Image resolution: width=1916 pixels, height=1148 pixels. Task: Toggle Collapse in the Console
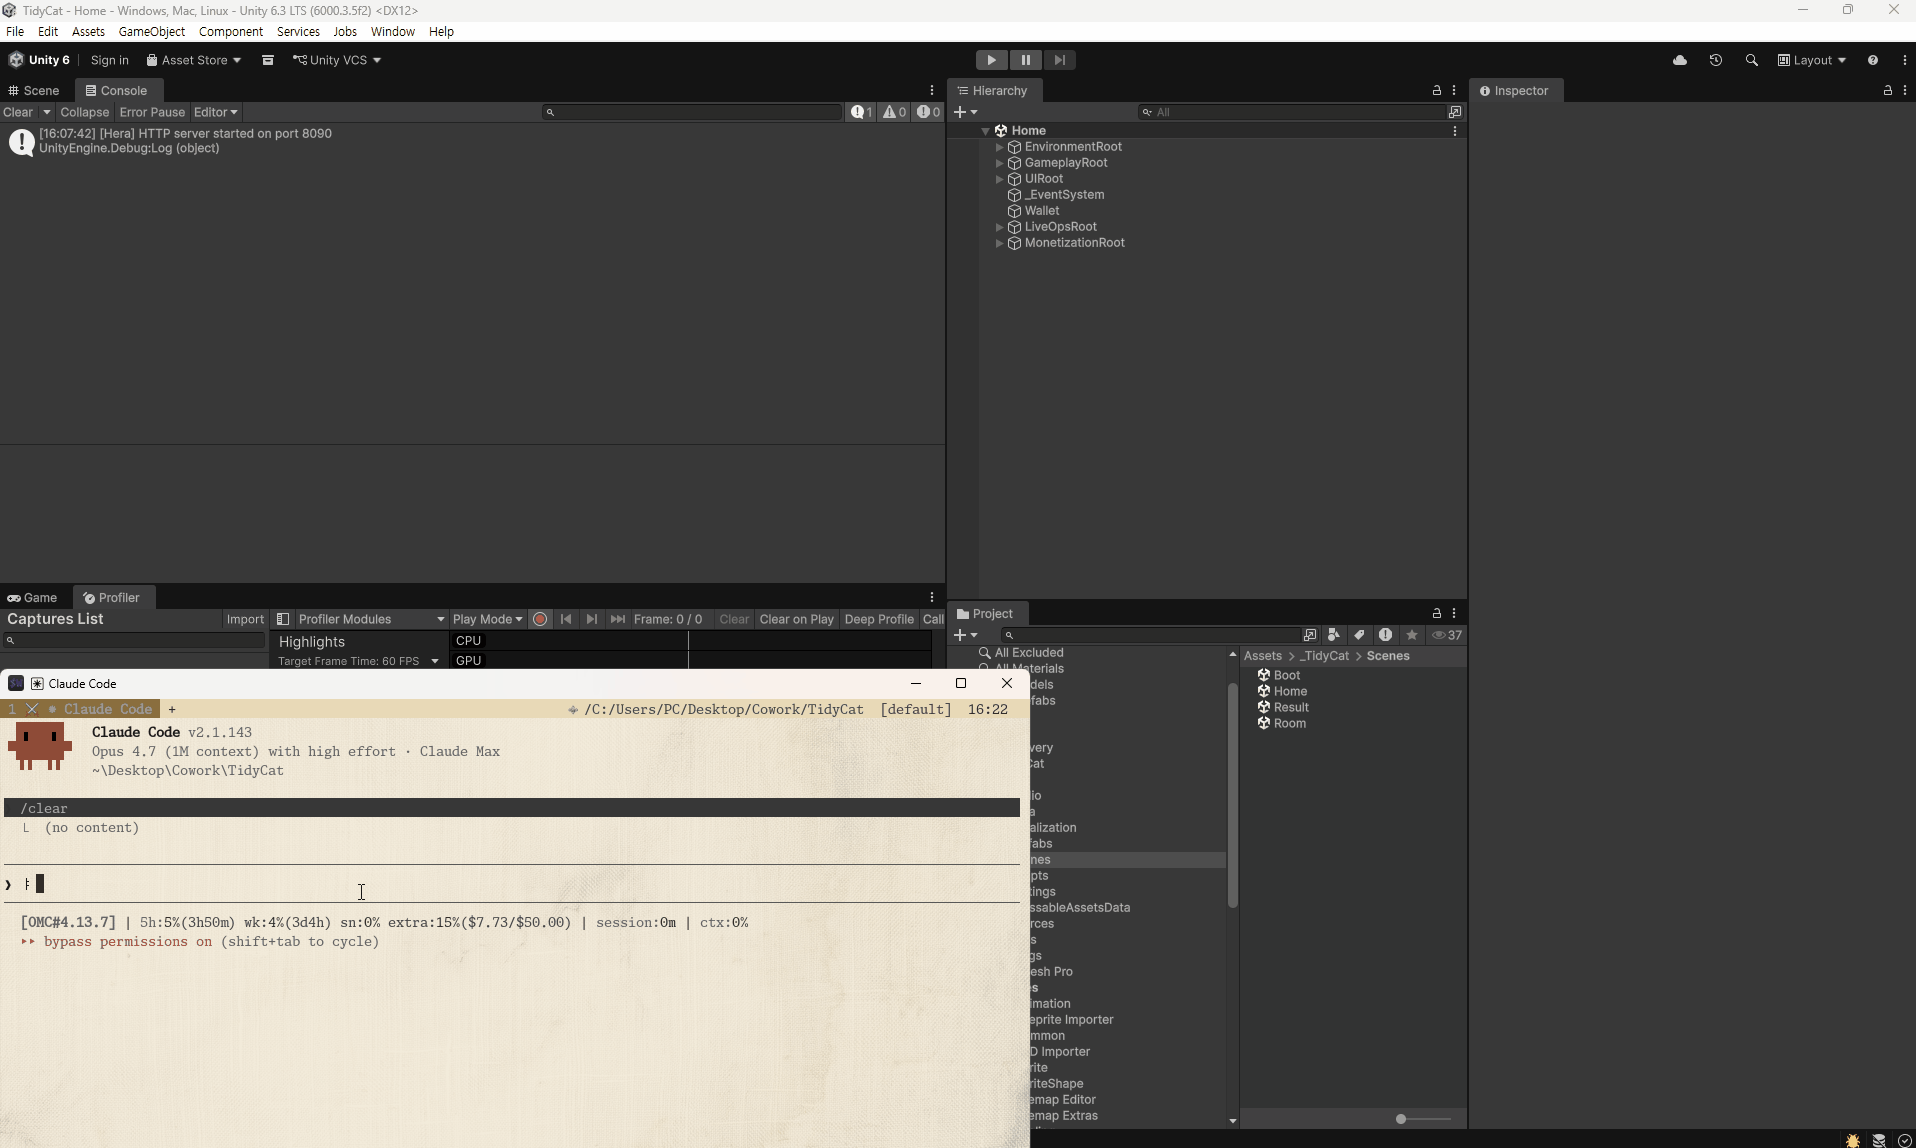click(x=84, y=113)
